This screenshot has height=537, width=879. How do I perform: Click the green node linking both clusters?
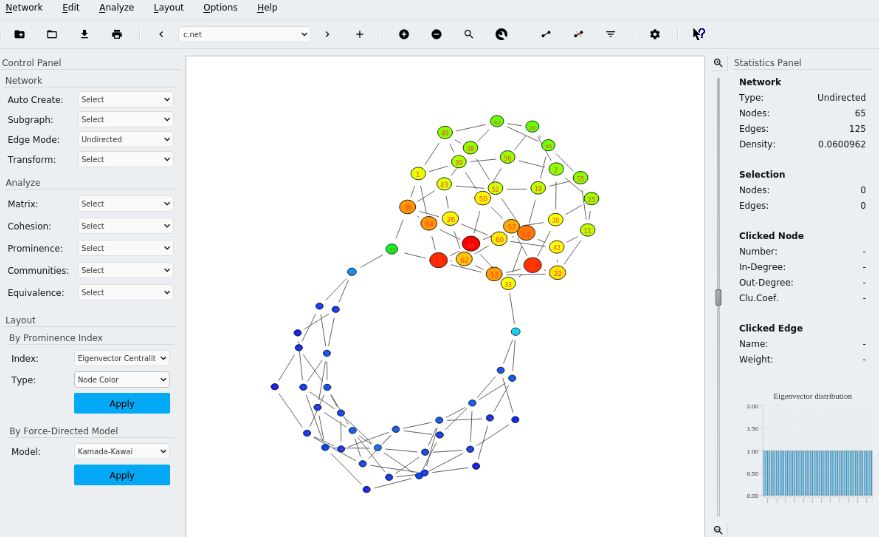(392, 249)
